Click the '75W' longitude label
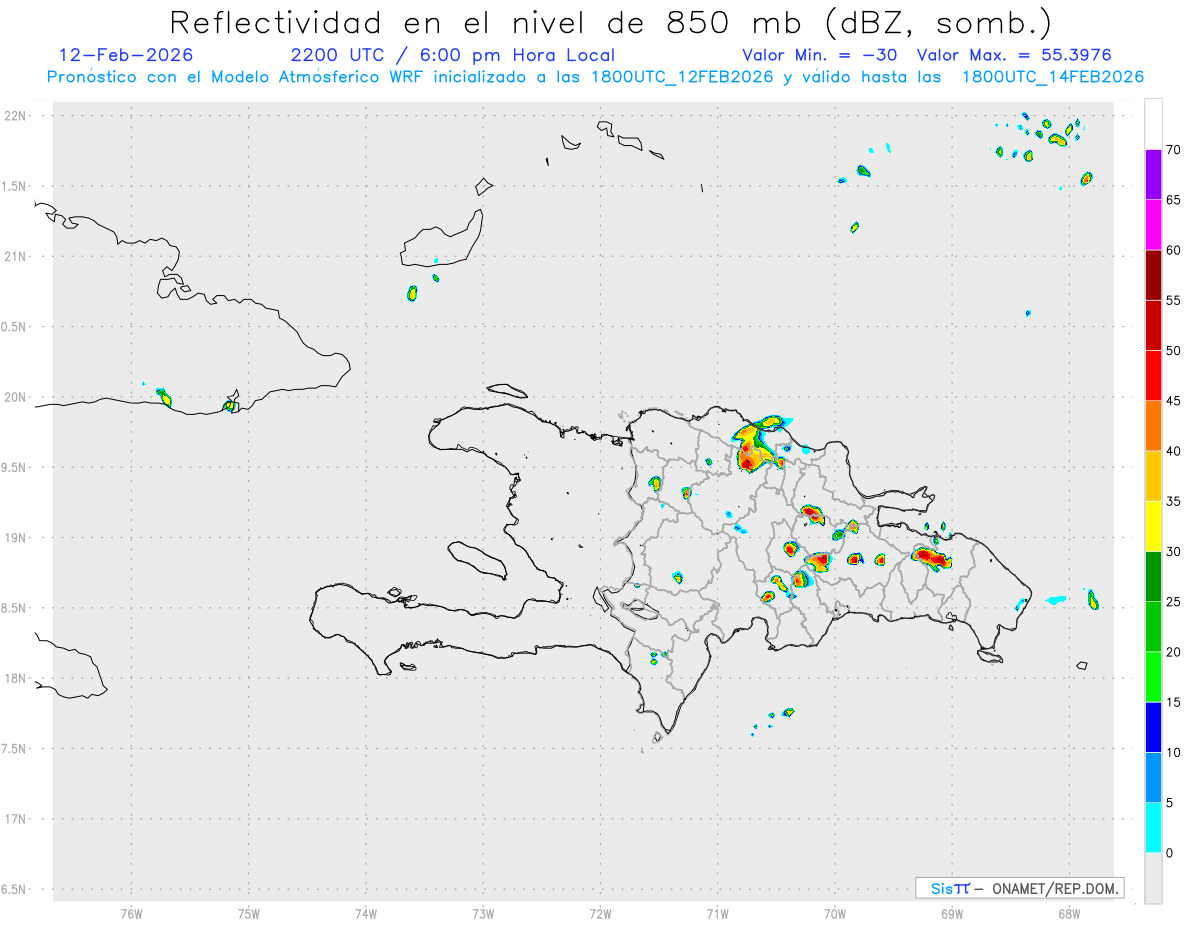 [249, 914]
